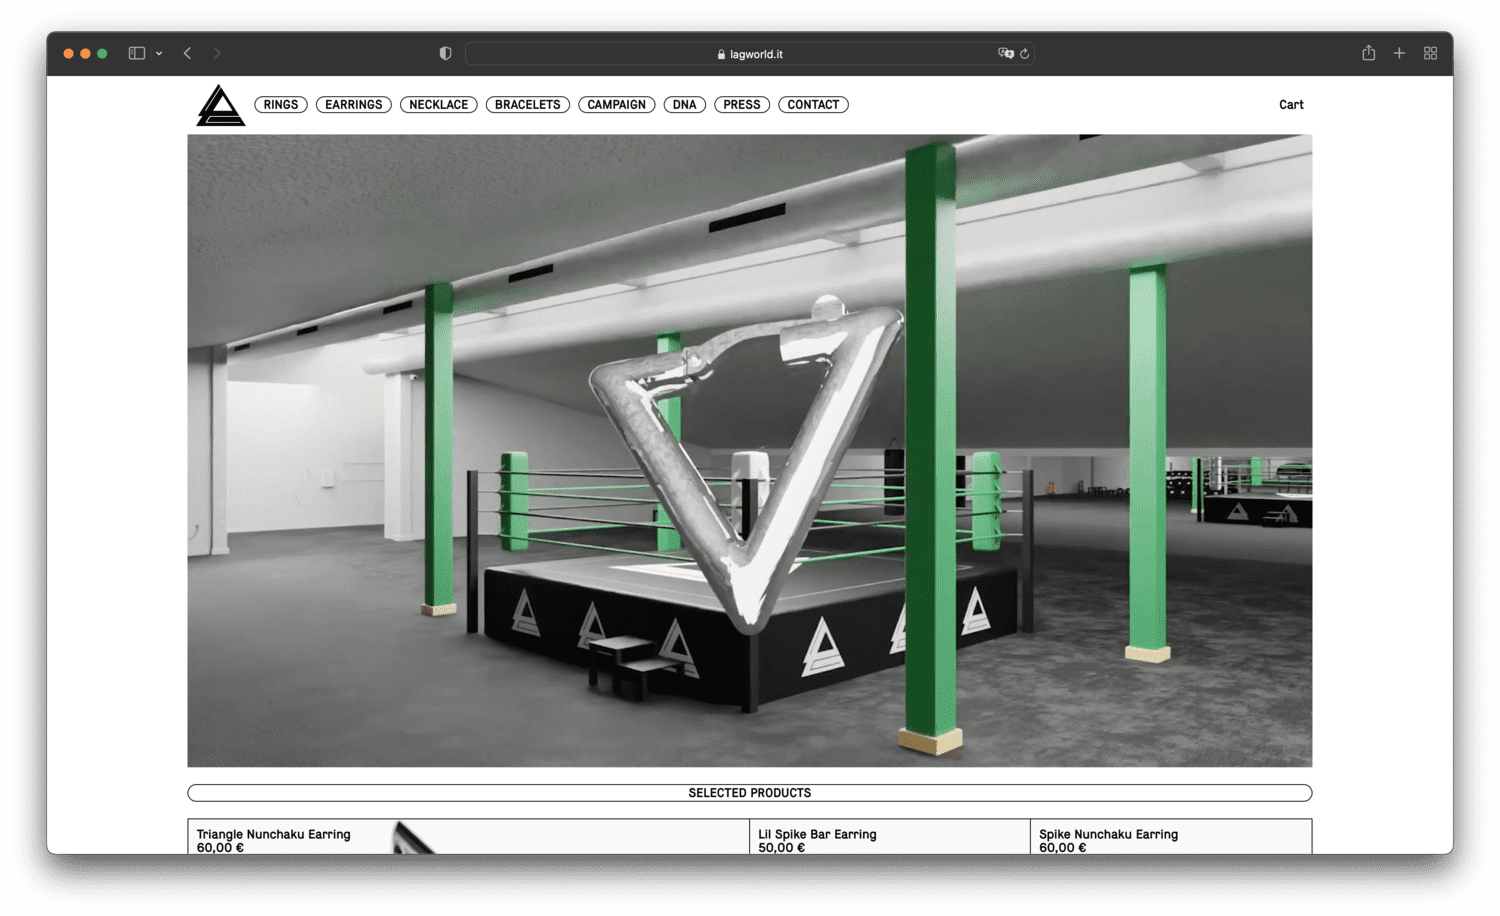Click the LAG triangle logo

220,105
